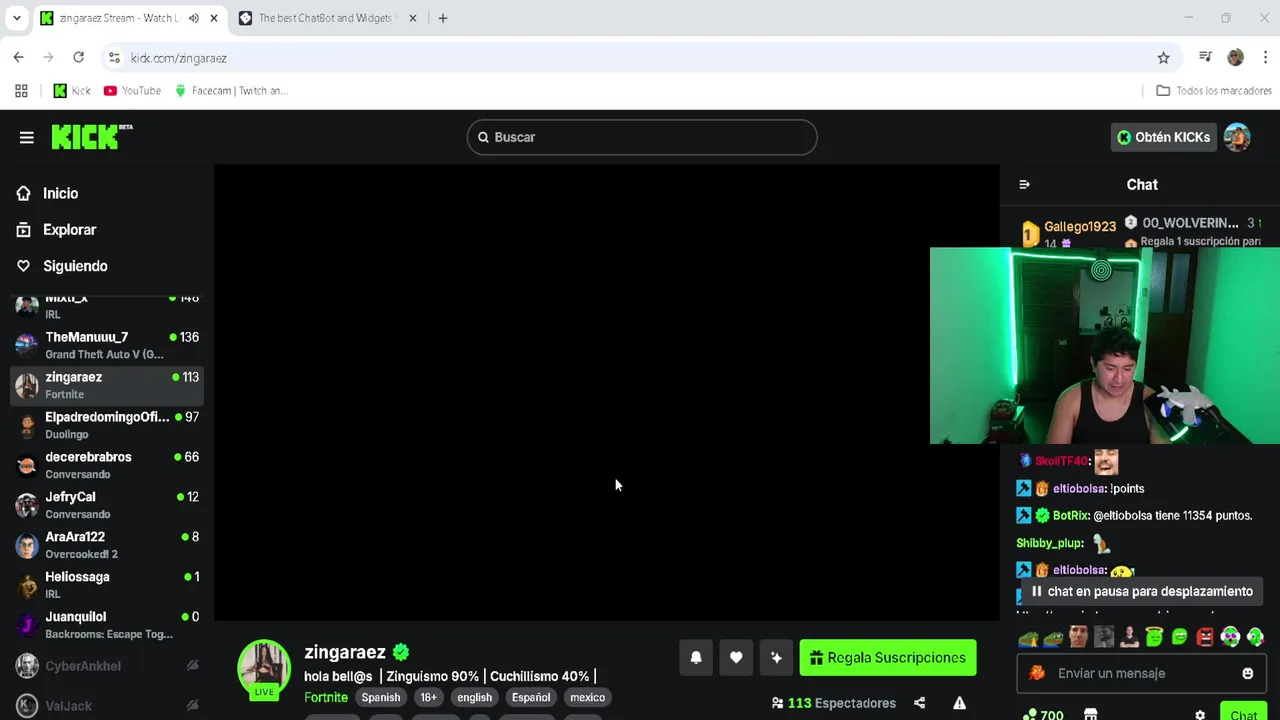Click SkollTF40 username in chat
1280x720 pixels.
(x=1061, y=462)
